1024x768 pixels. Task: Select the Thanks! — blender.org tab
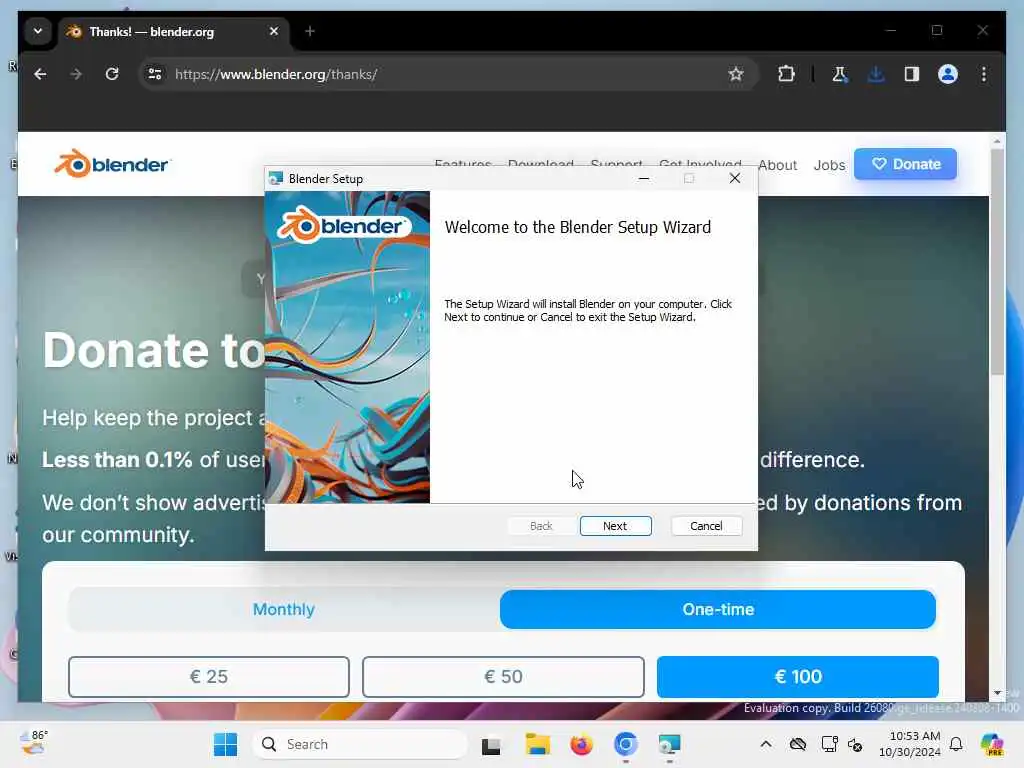pyautogui.click(x=174, y=31)
